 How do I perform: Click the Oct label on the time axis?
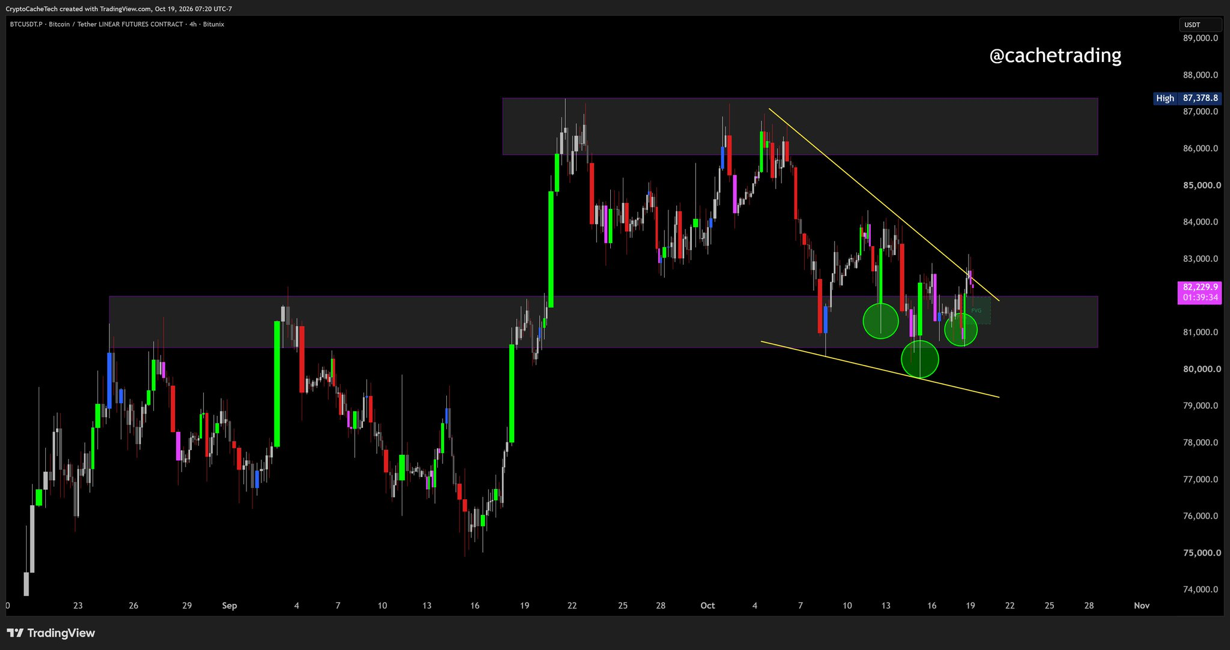pyautogui.click(x=708, y=606)
